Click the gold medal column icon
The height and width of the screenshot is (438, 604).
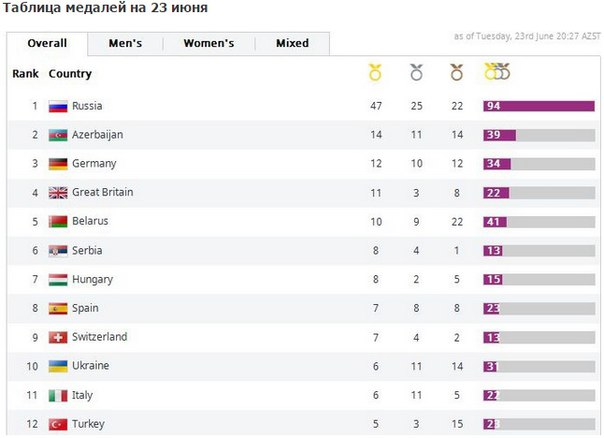(x=375, y=72)
